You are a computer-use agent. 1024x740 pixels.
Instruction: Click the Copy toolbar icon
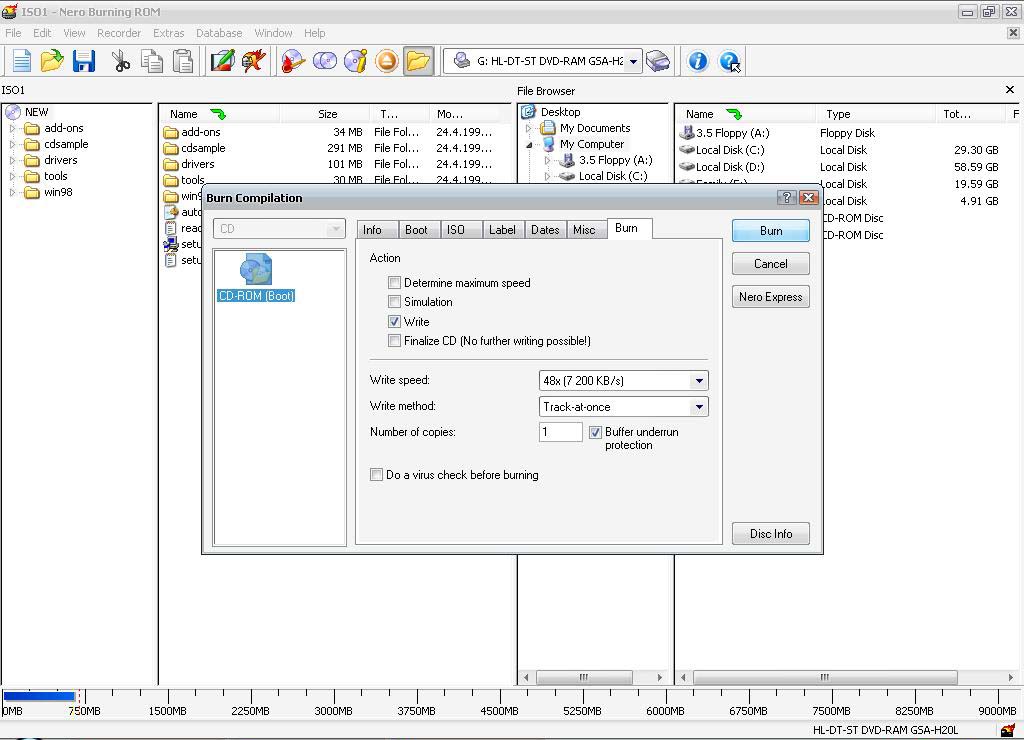[152, 61]
